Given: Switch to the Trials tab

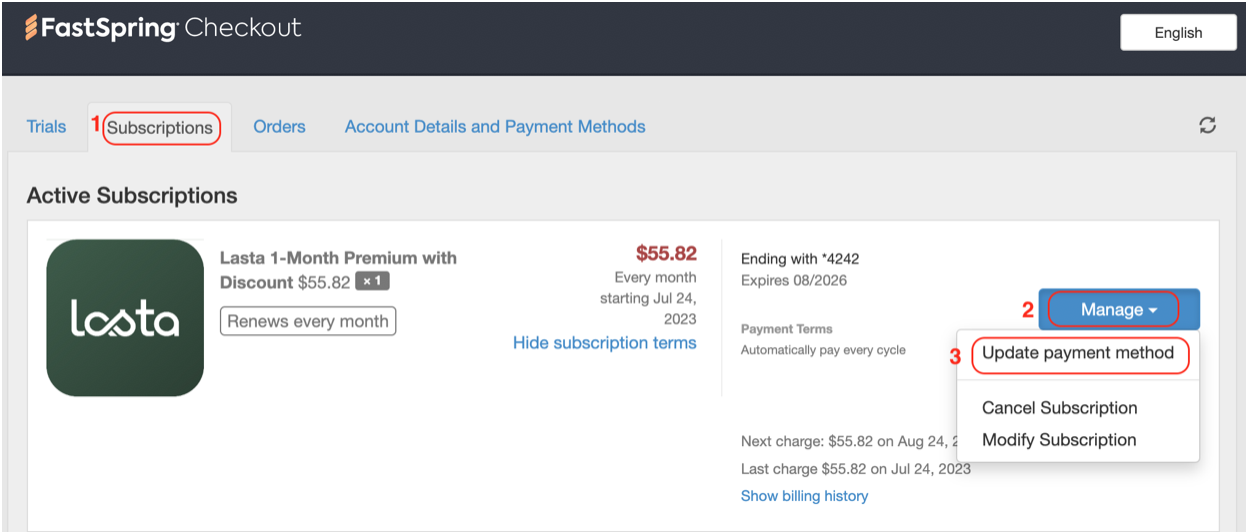Looking at the screenshot, I should [47, 127].
